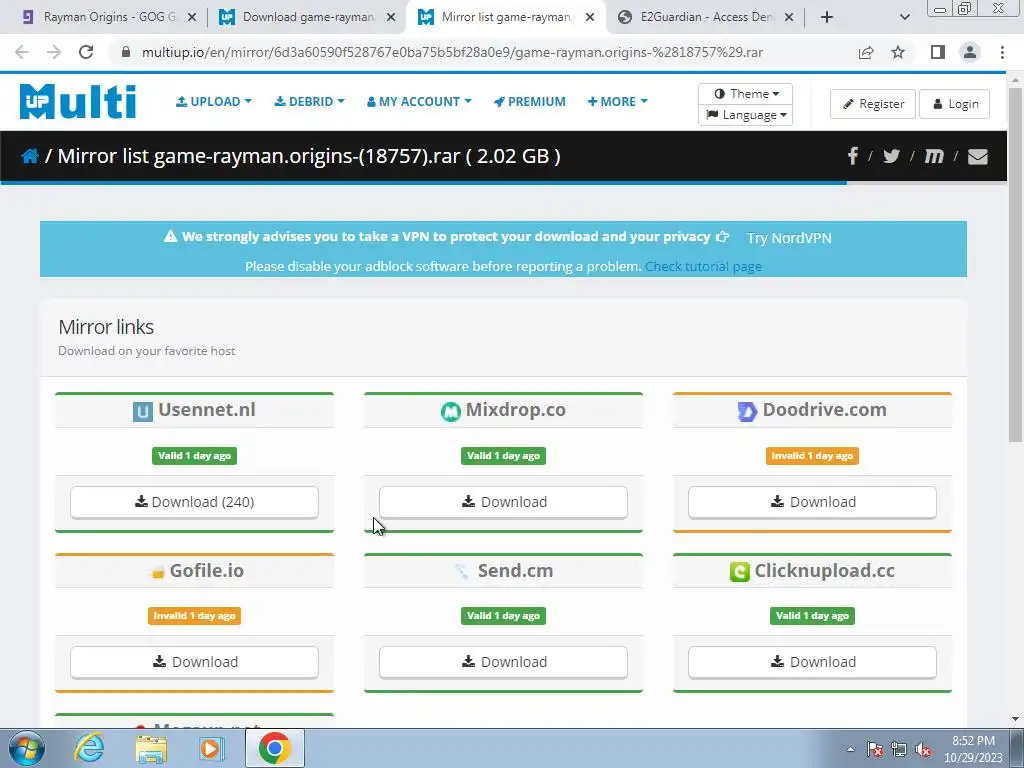Open the Theme dropdown
The image size is (1024, 768).
point(745,93)
